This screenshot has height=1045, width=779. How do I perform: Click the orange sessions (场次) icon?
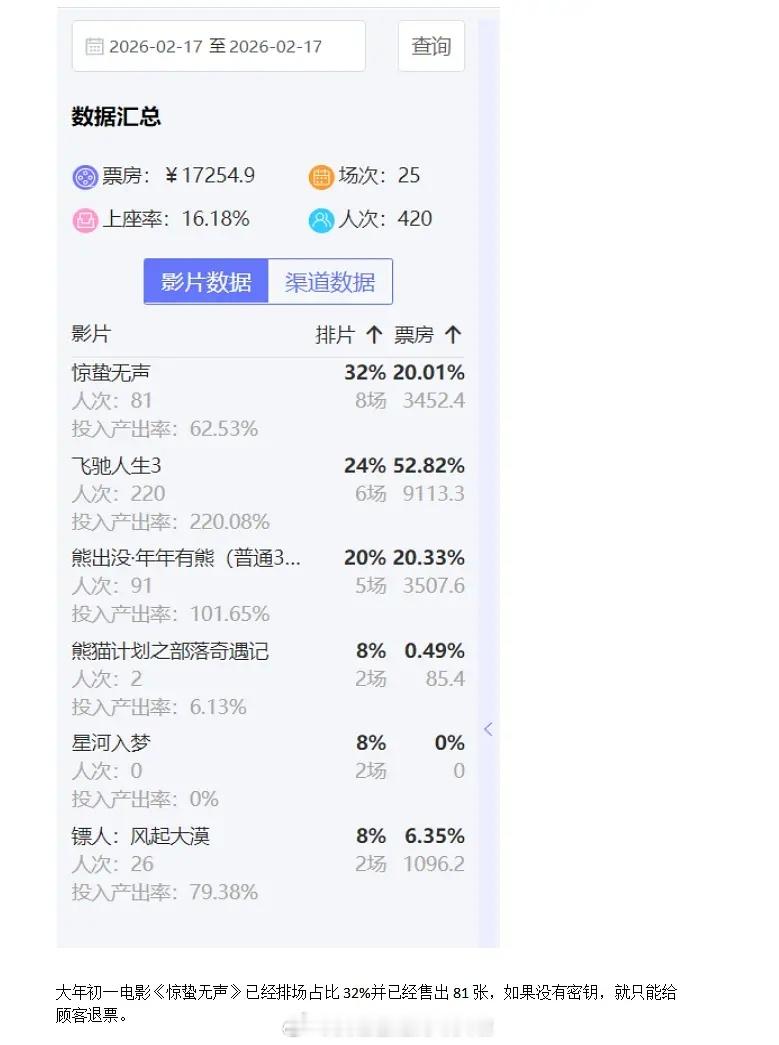pos(321,177)
